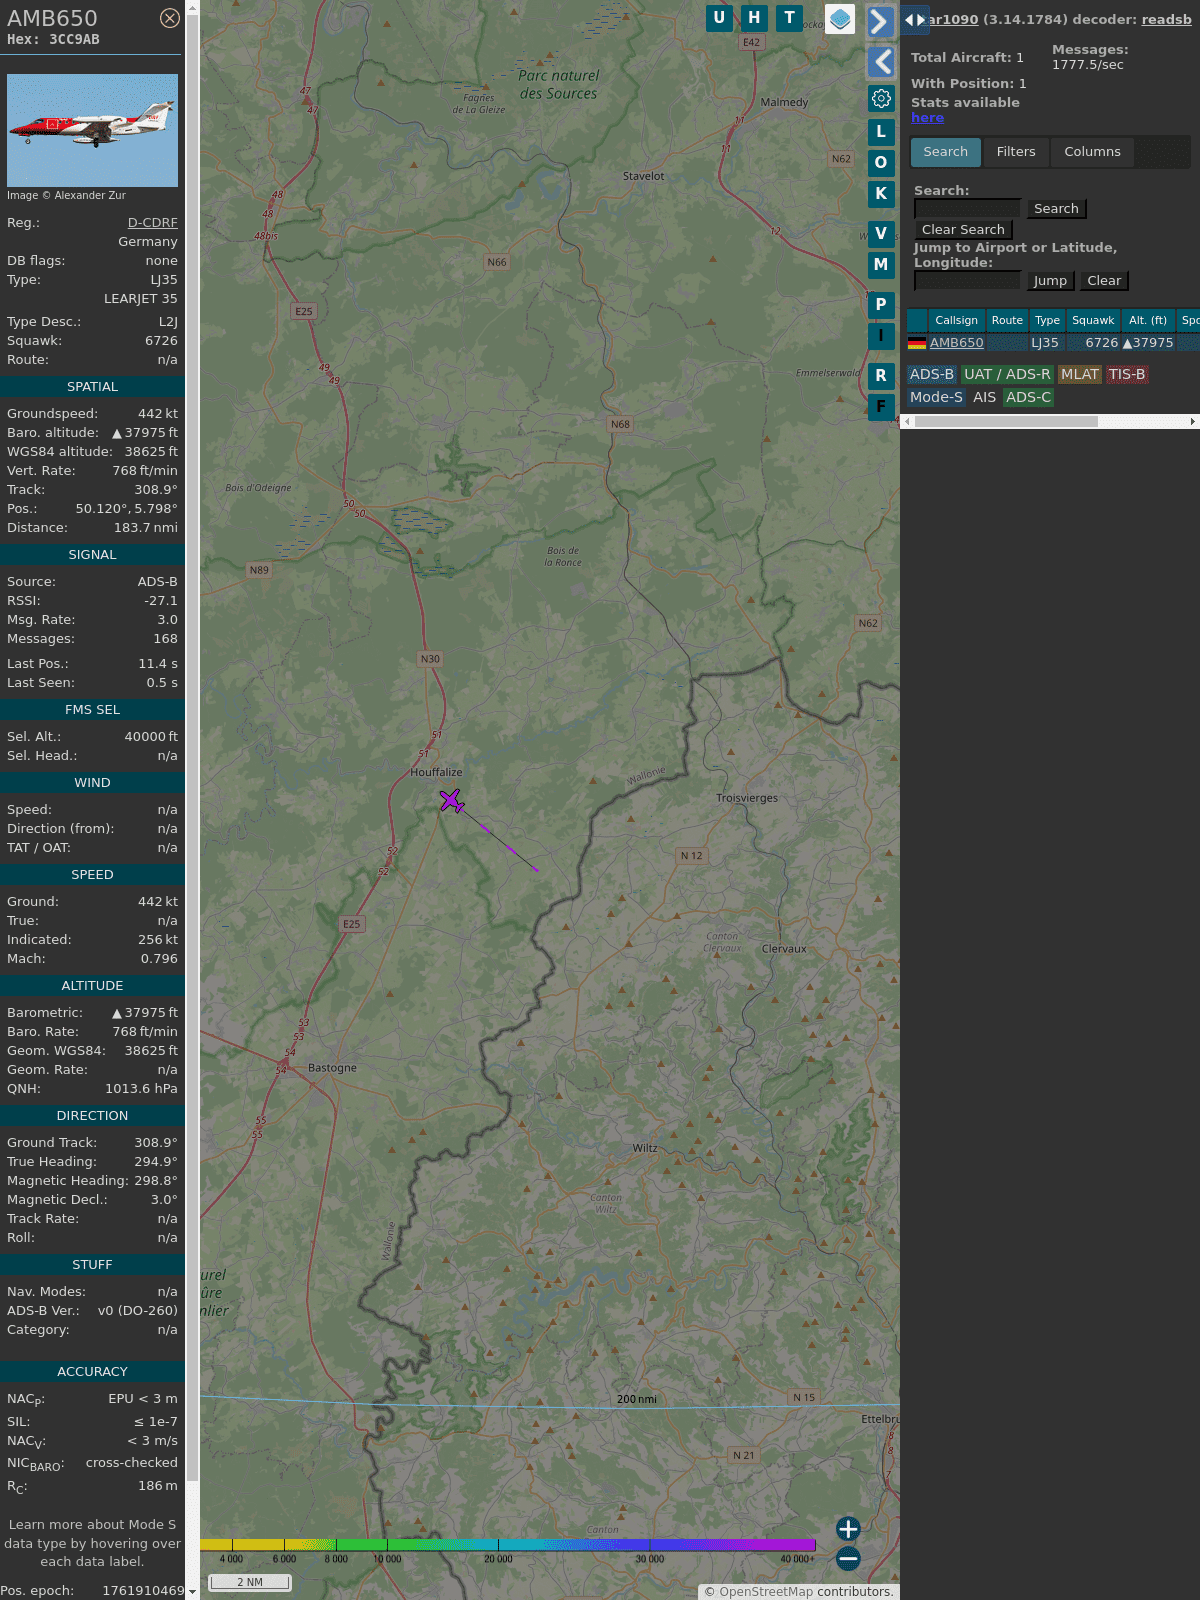Click the MLAT legend label
The image size is (1200, 1600).
click(1080, 374)
